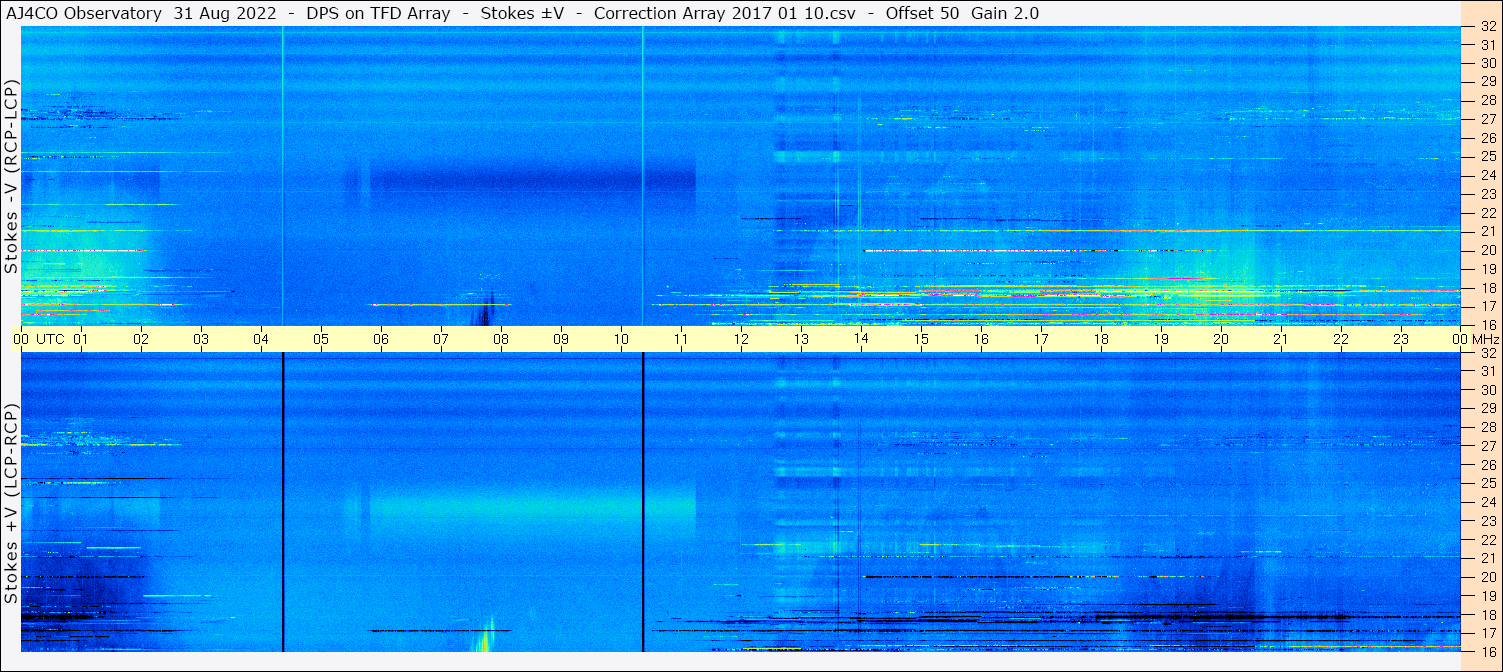
Task: Click the 'Gain 2.0' value in header
Action: pos(1005,13)
